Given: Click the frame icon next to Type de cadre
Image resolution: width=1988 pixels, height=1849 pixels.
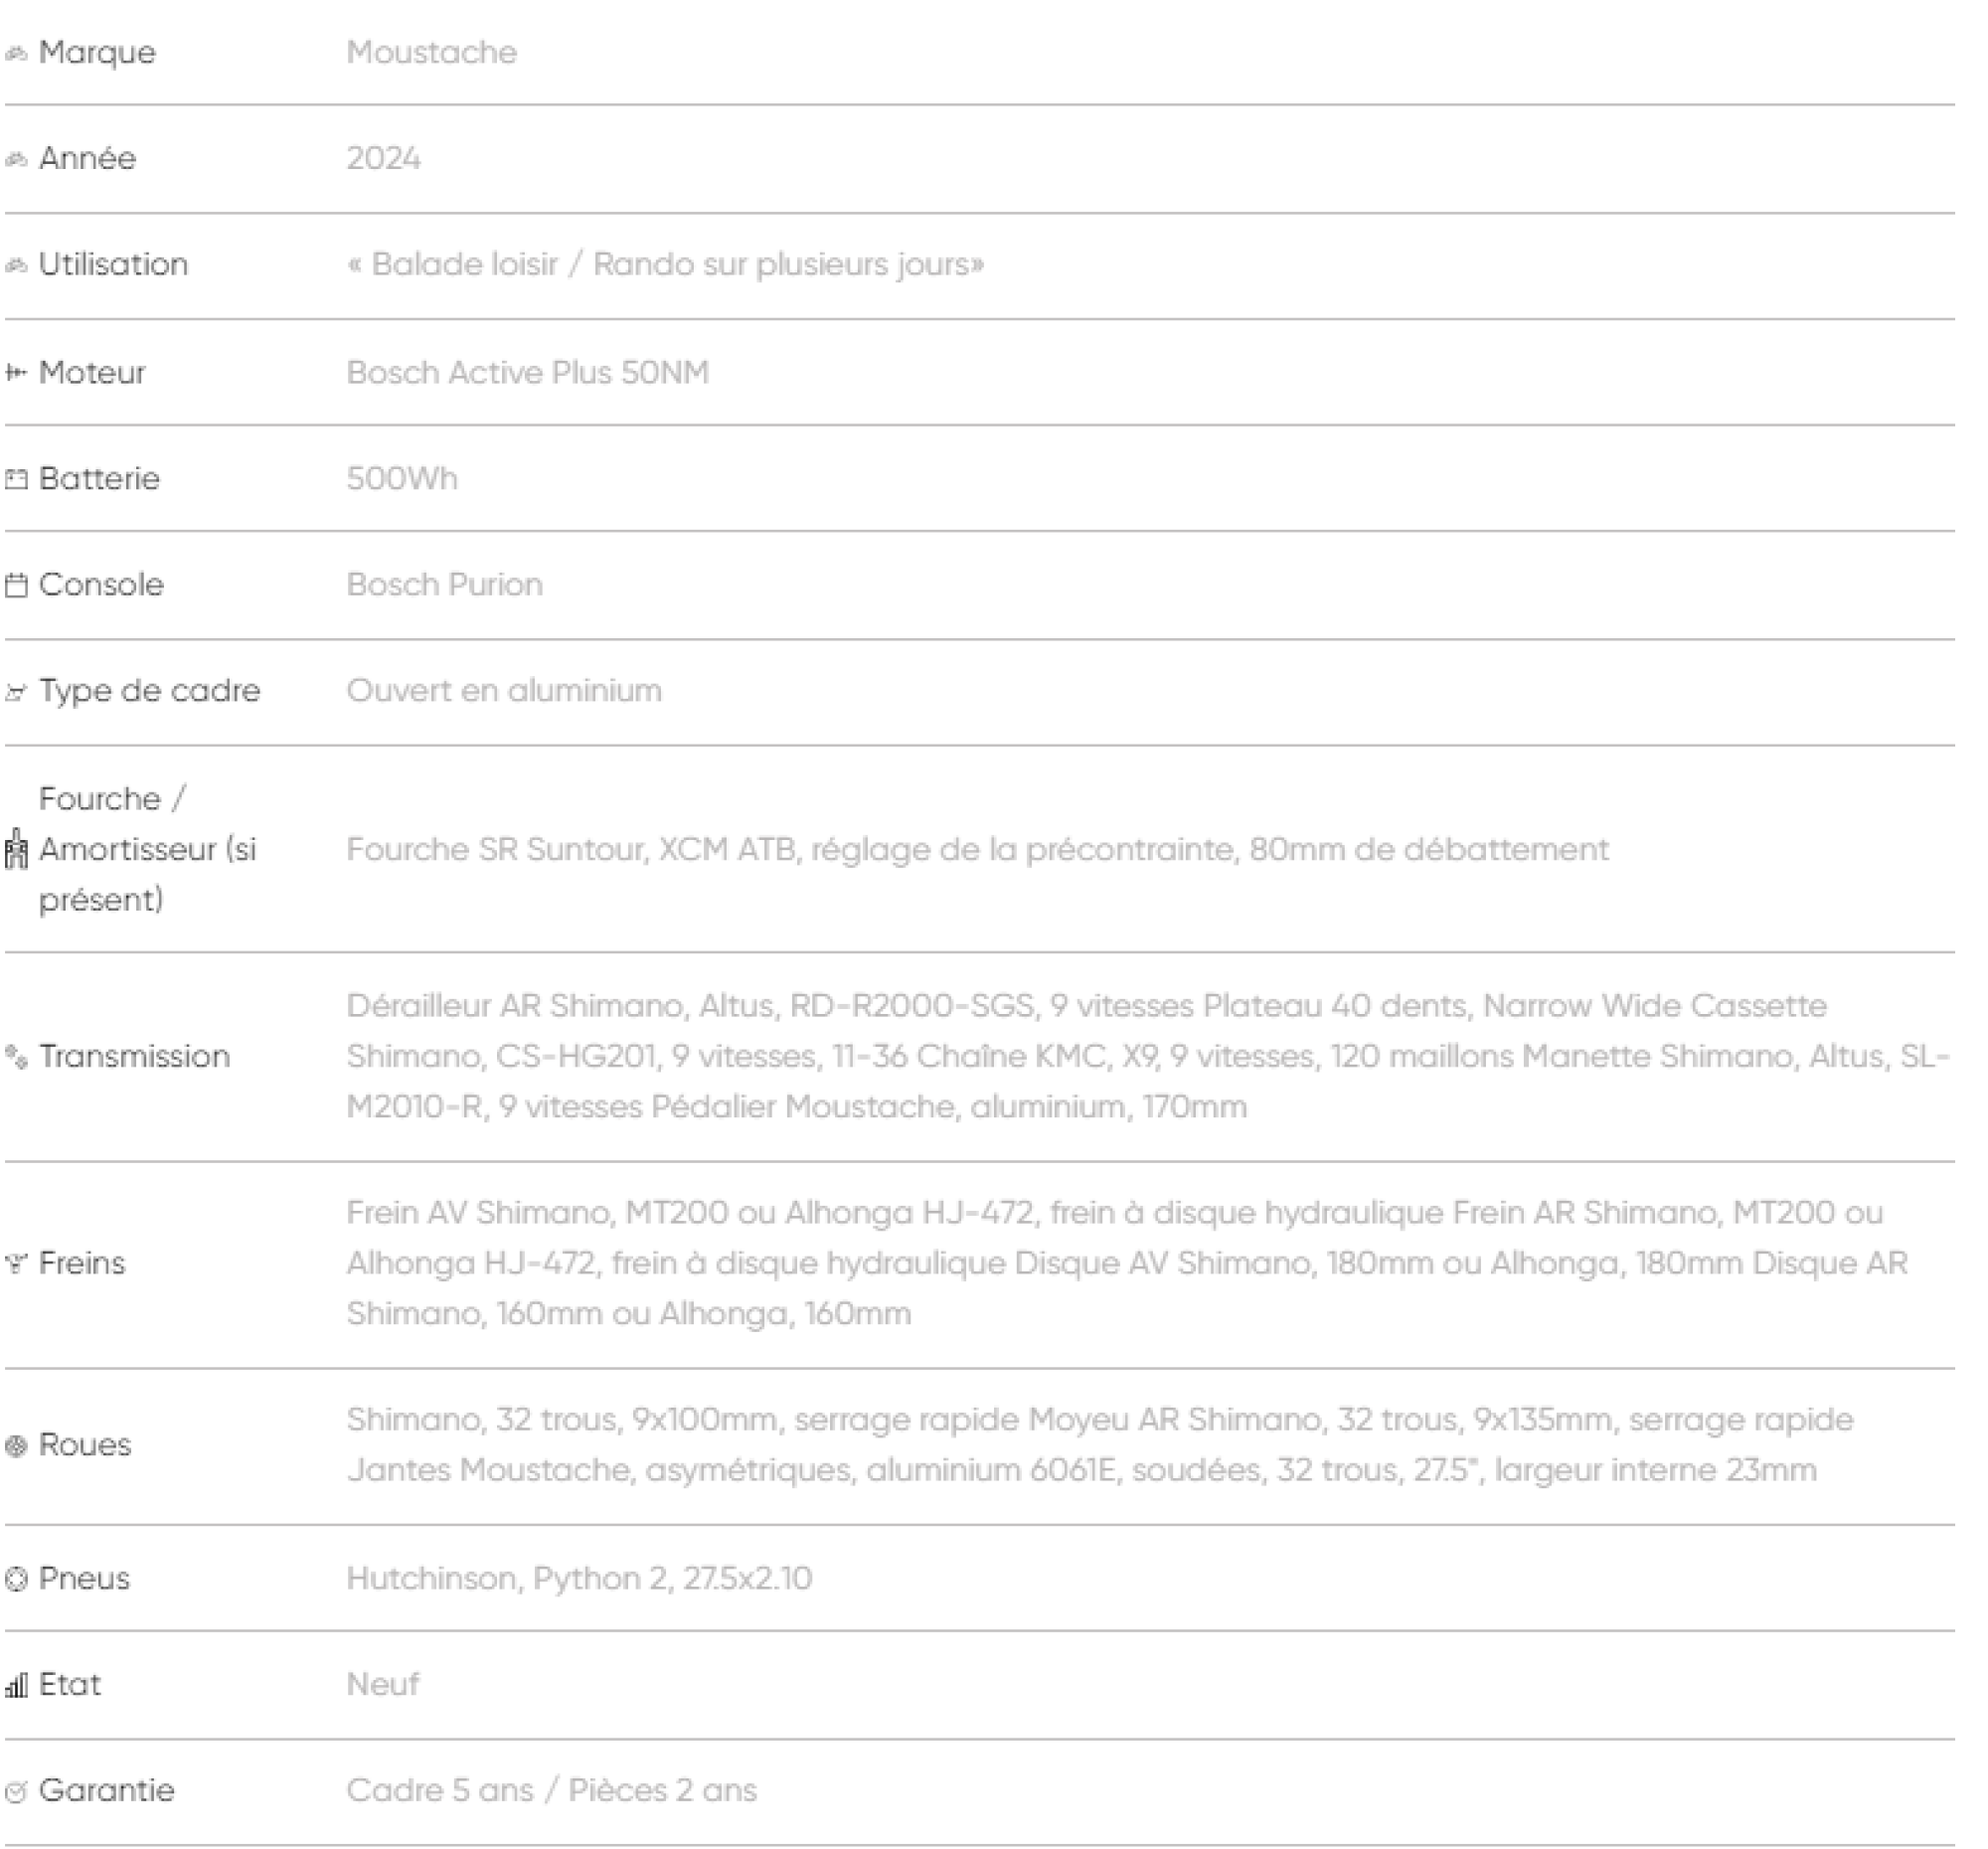Looking at the screenshot, I should [x=16, y=692].
